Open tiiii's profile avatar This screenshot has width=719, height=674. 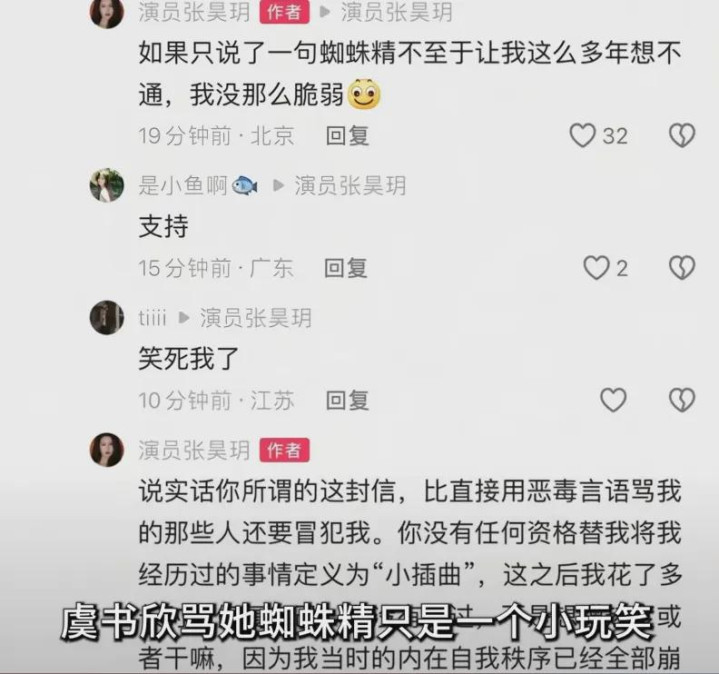(x=107, y=317)
